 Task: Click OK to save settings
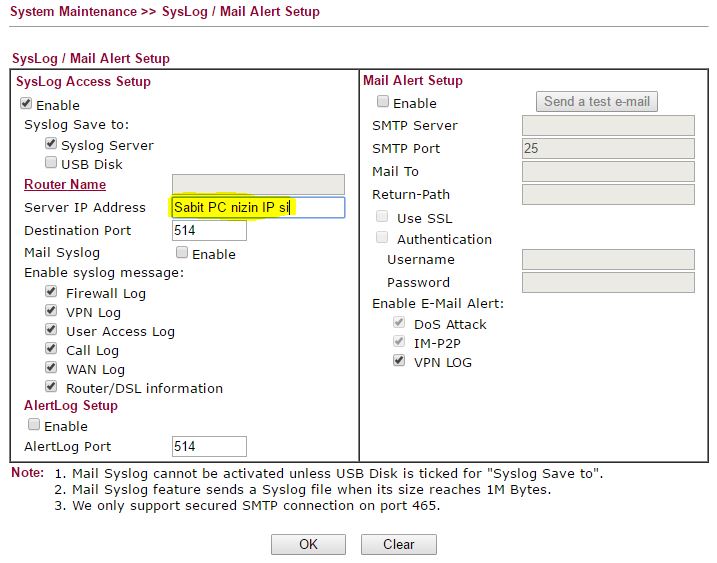click(x=308, y=544)
